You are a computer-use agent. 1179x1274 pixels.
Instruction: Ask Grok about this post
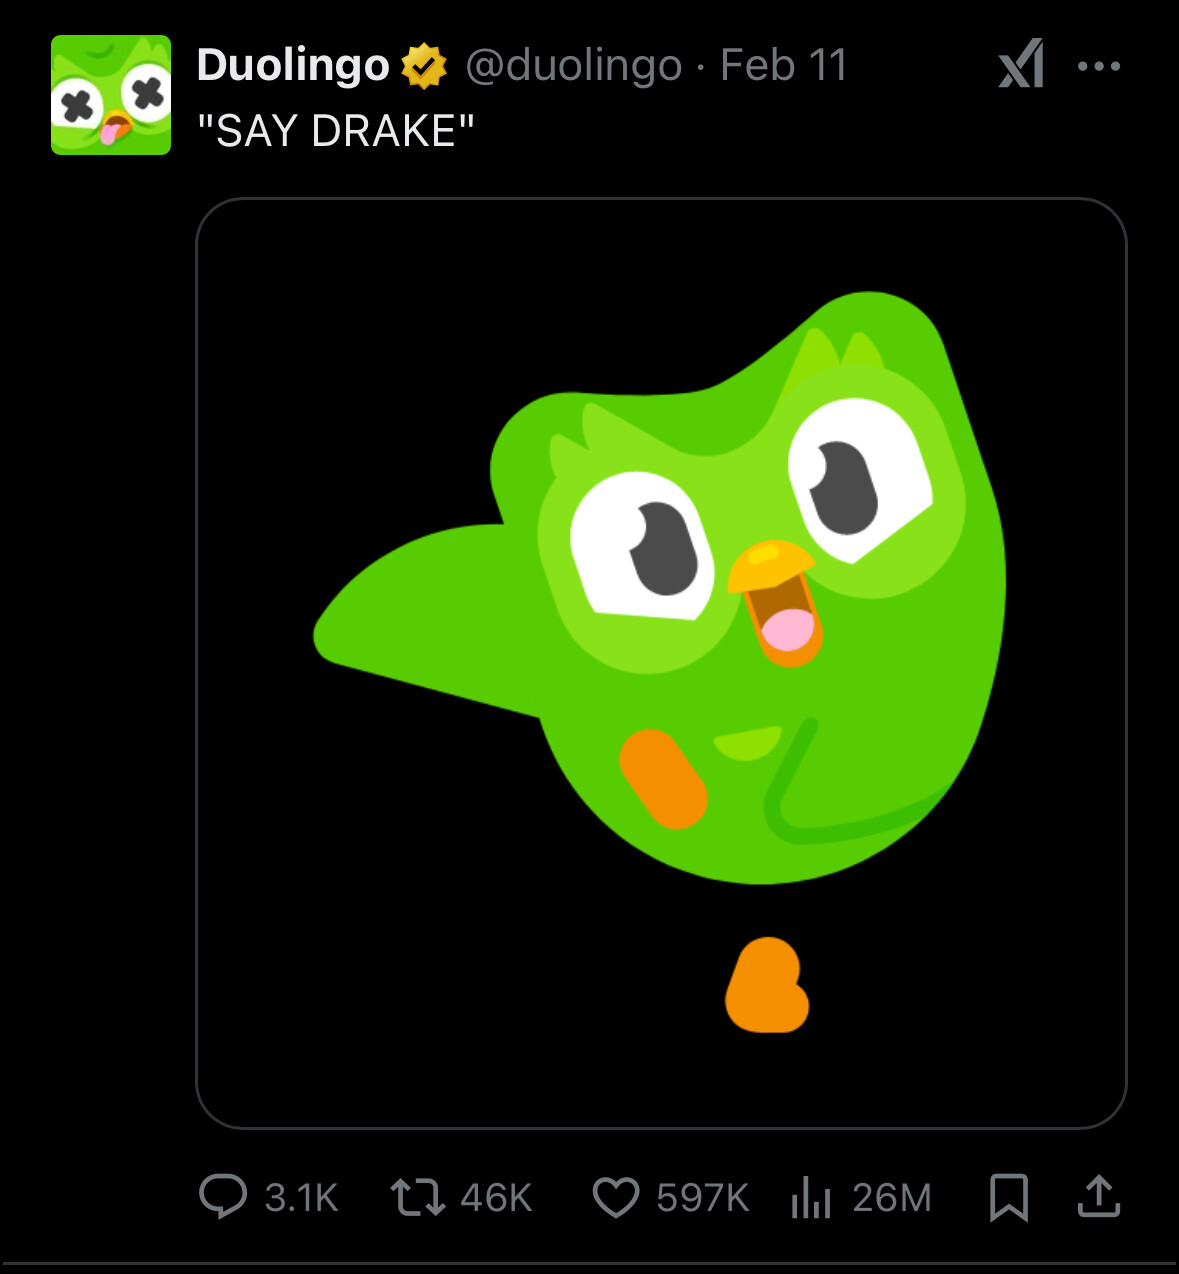pos(1021,65)
